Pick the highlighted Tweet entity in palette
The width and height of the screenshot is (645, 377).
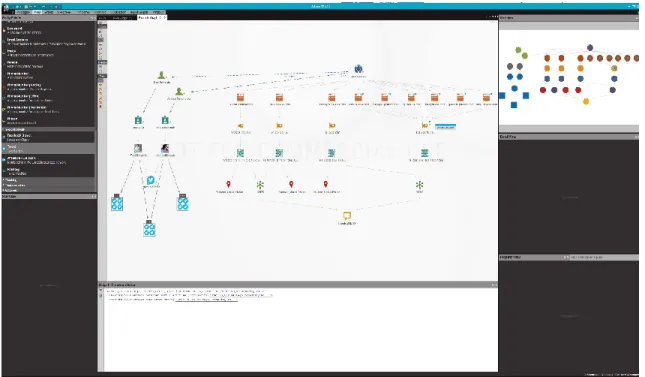point(48,149)
